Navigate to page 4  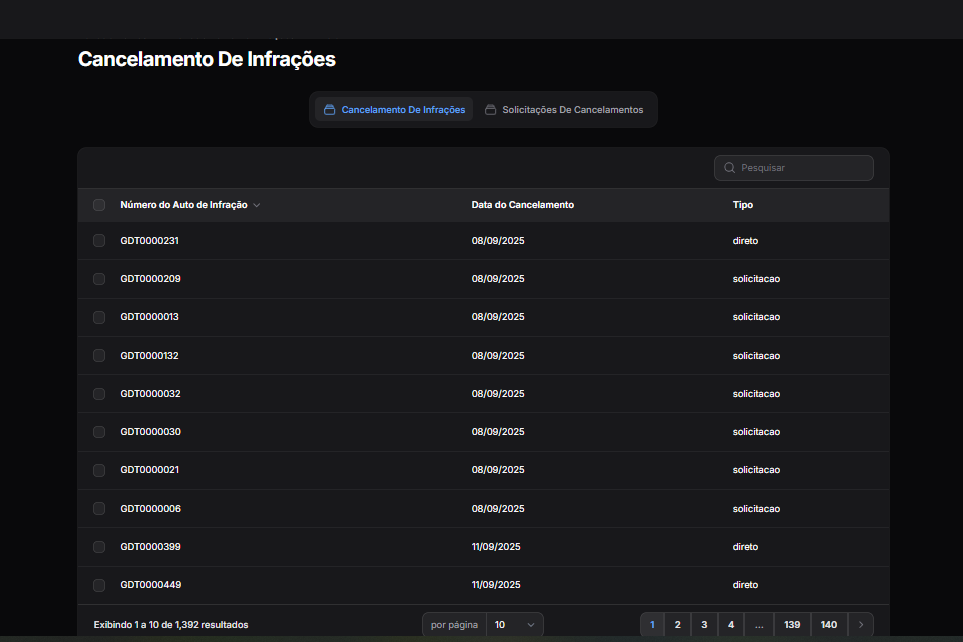(731, 625)
